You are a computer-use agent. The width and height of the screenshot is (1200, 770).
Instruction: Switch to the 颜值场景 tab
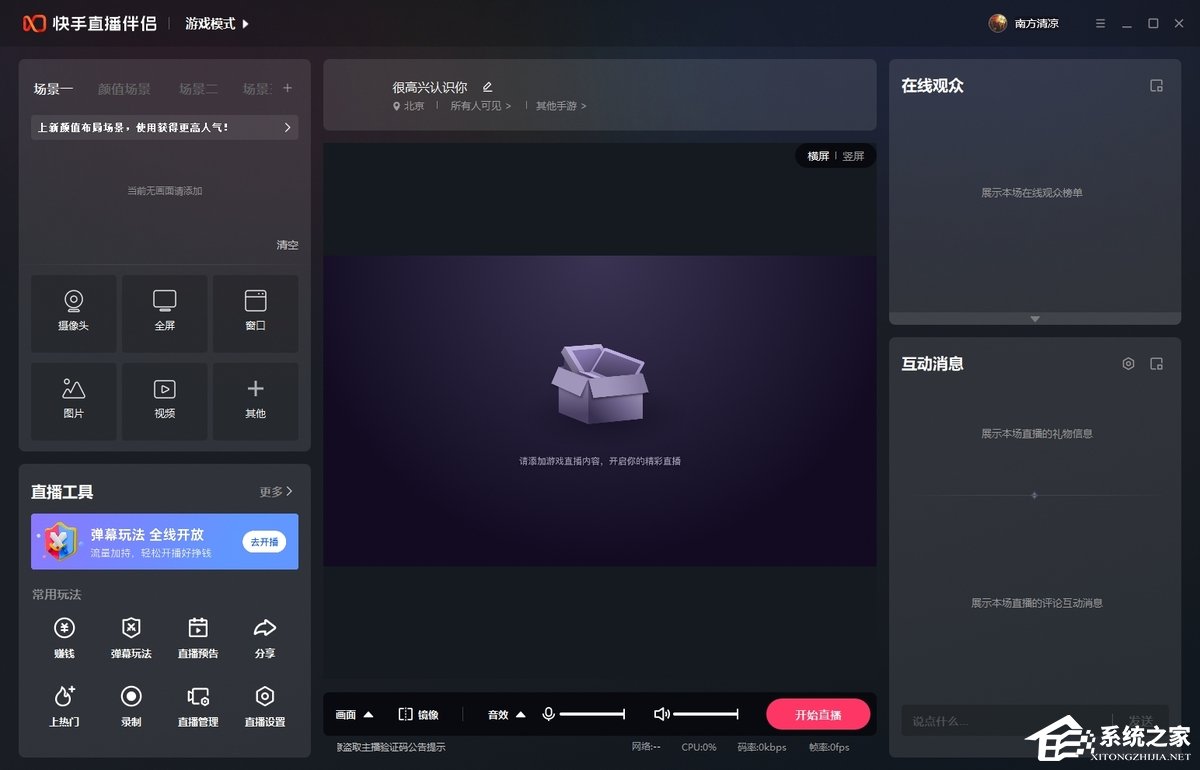124,89
